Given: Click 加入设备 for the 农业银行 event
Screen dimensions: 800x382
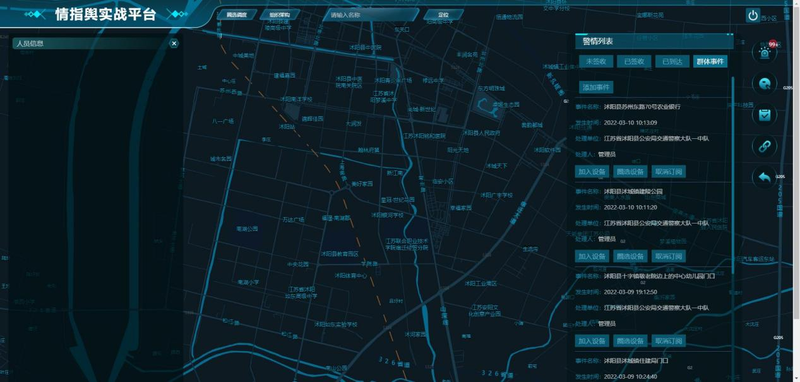Looking at the screenshot, I should (592, 171).
